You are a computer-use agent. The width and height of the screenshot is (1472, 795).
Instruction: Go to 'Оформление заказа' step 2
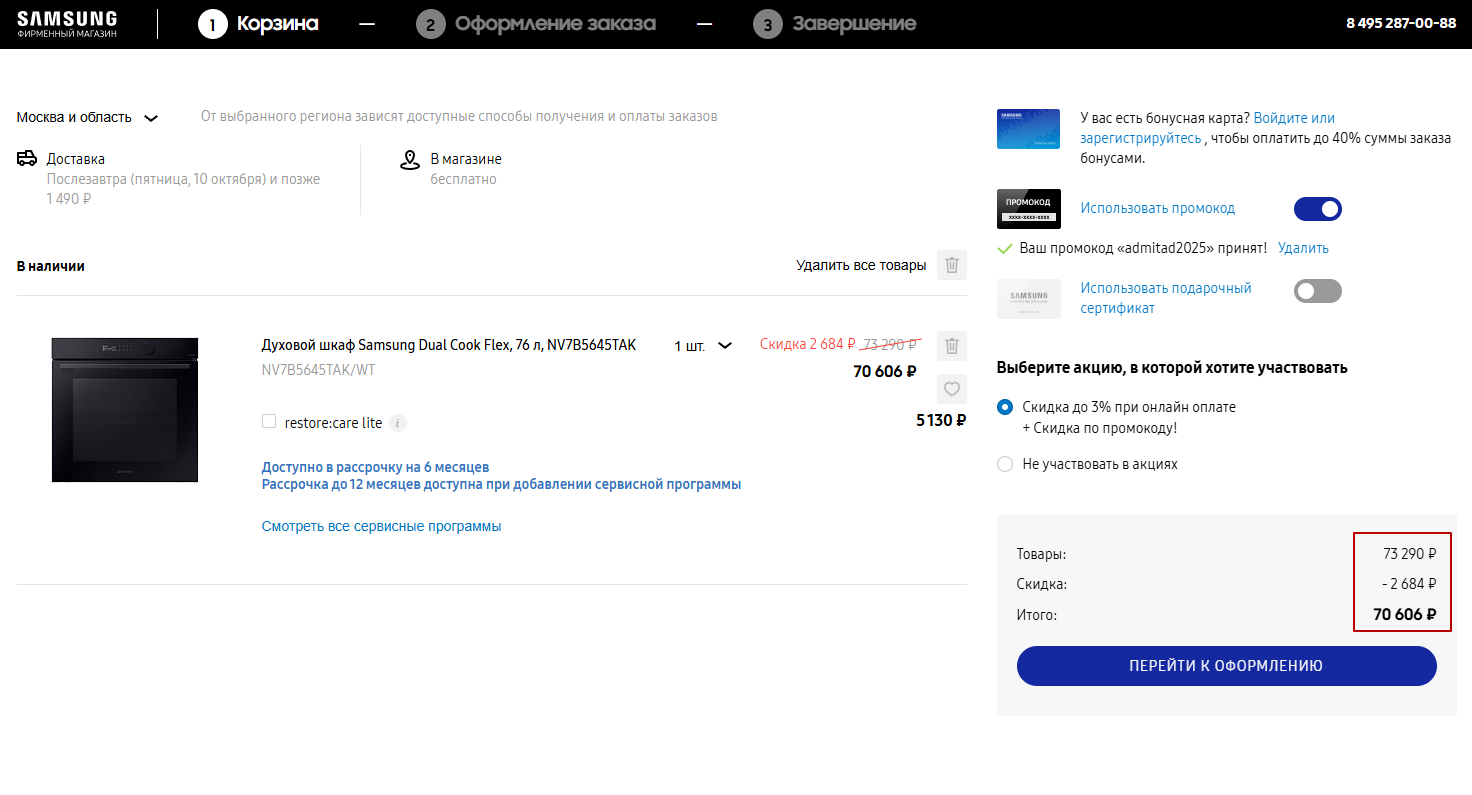[537, 24]
